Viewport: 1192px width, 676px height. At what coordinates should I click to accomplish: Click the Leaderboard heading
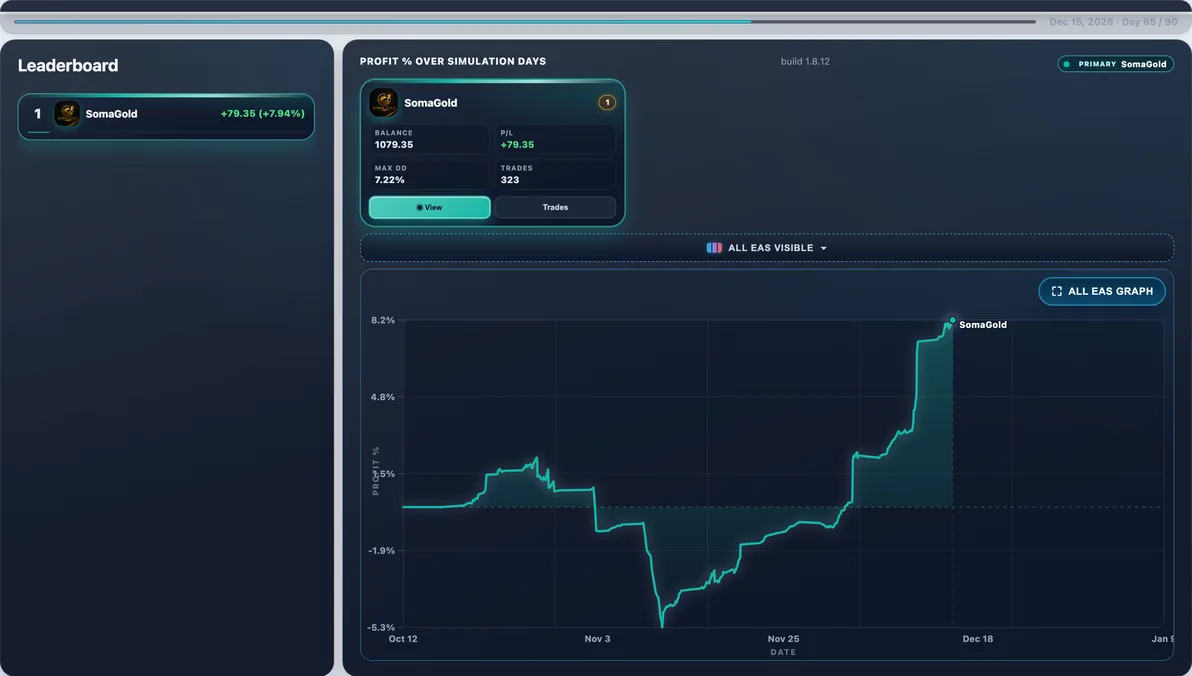click(68, 65)
